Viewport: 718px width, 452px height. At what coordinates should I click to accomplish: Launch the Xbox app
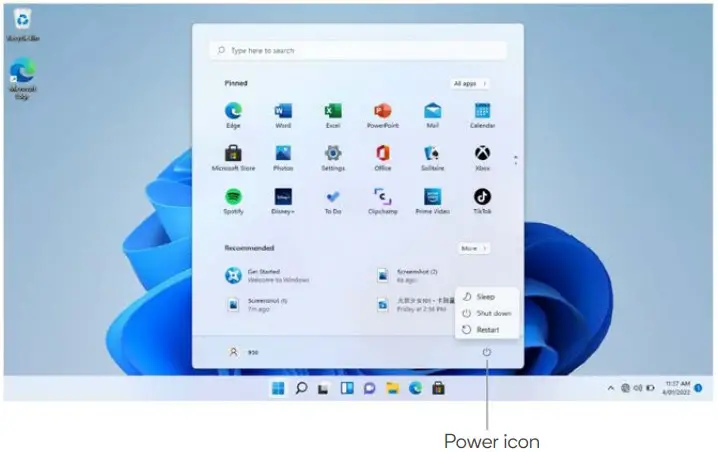(x=482, y=158)
